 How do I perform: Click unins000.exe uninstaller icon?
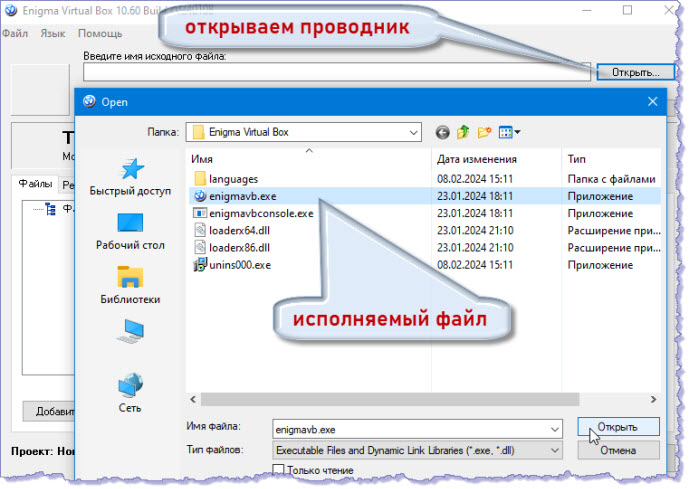click(x=200, y=265)
